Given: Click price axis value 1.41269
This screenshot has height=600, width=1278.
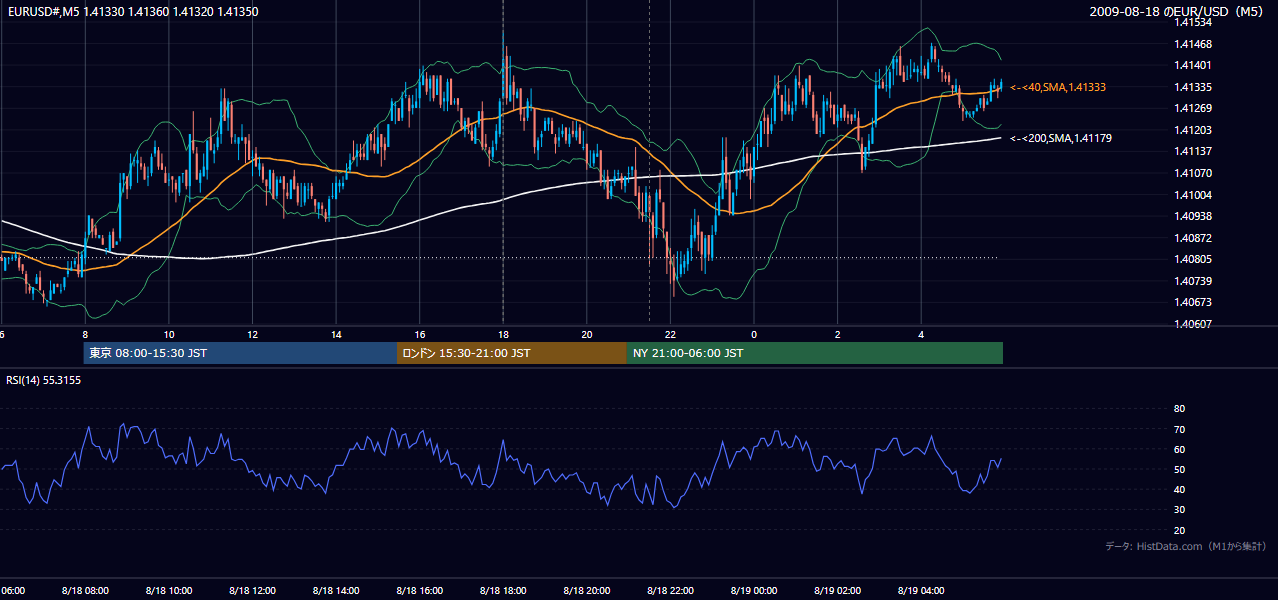Looking at the screenshot, I should pyautogui.click(x=1192, y=108).
